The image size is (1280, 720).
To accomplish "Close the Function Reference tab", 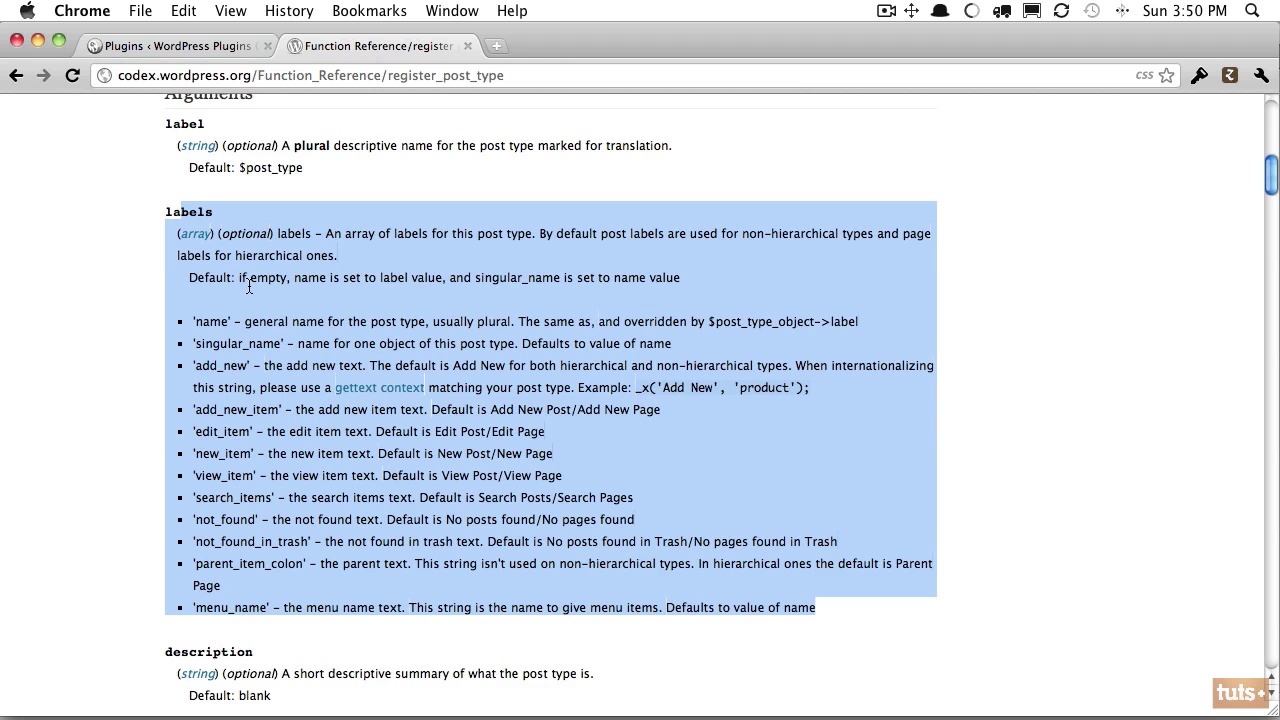I will 467,46.
